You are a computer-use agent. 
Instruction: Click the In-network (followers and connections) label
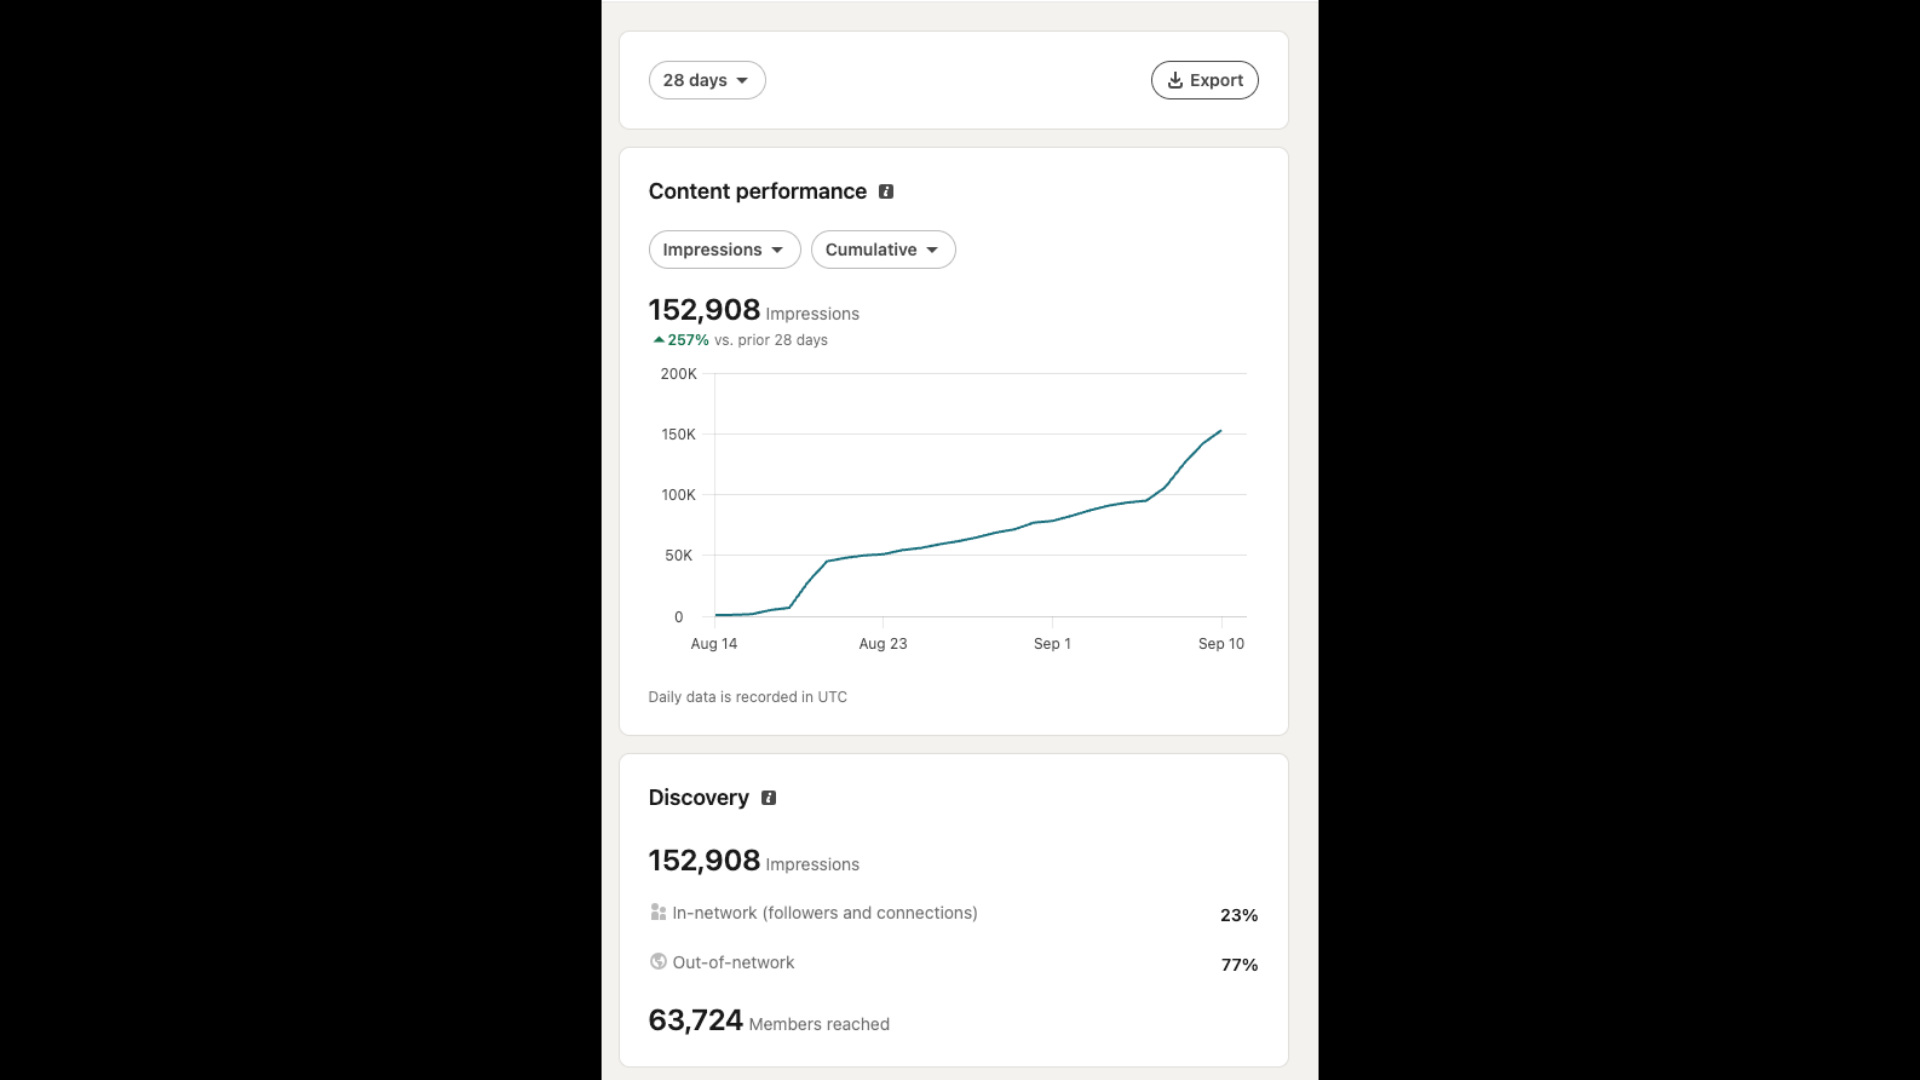pos(825,913)
